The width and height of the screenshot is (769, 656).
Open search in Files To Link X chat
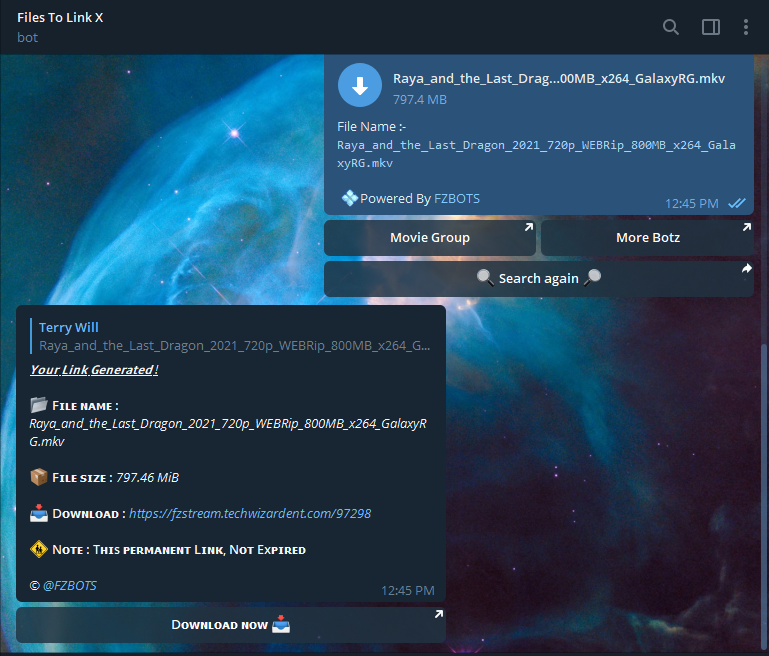[670, 27]
